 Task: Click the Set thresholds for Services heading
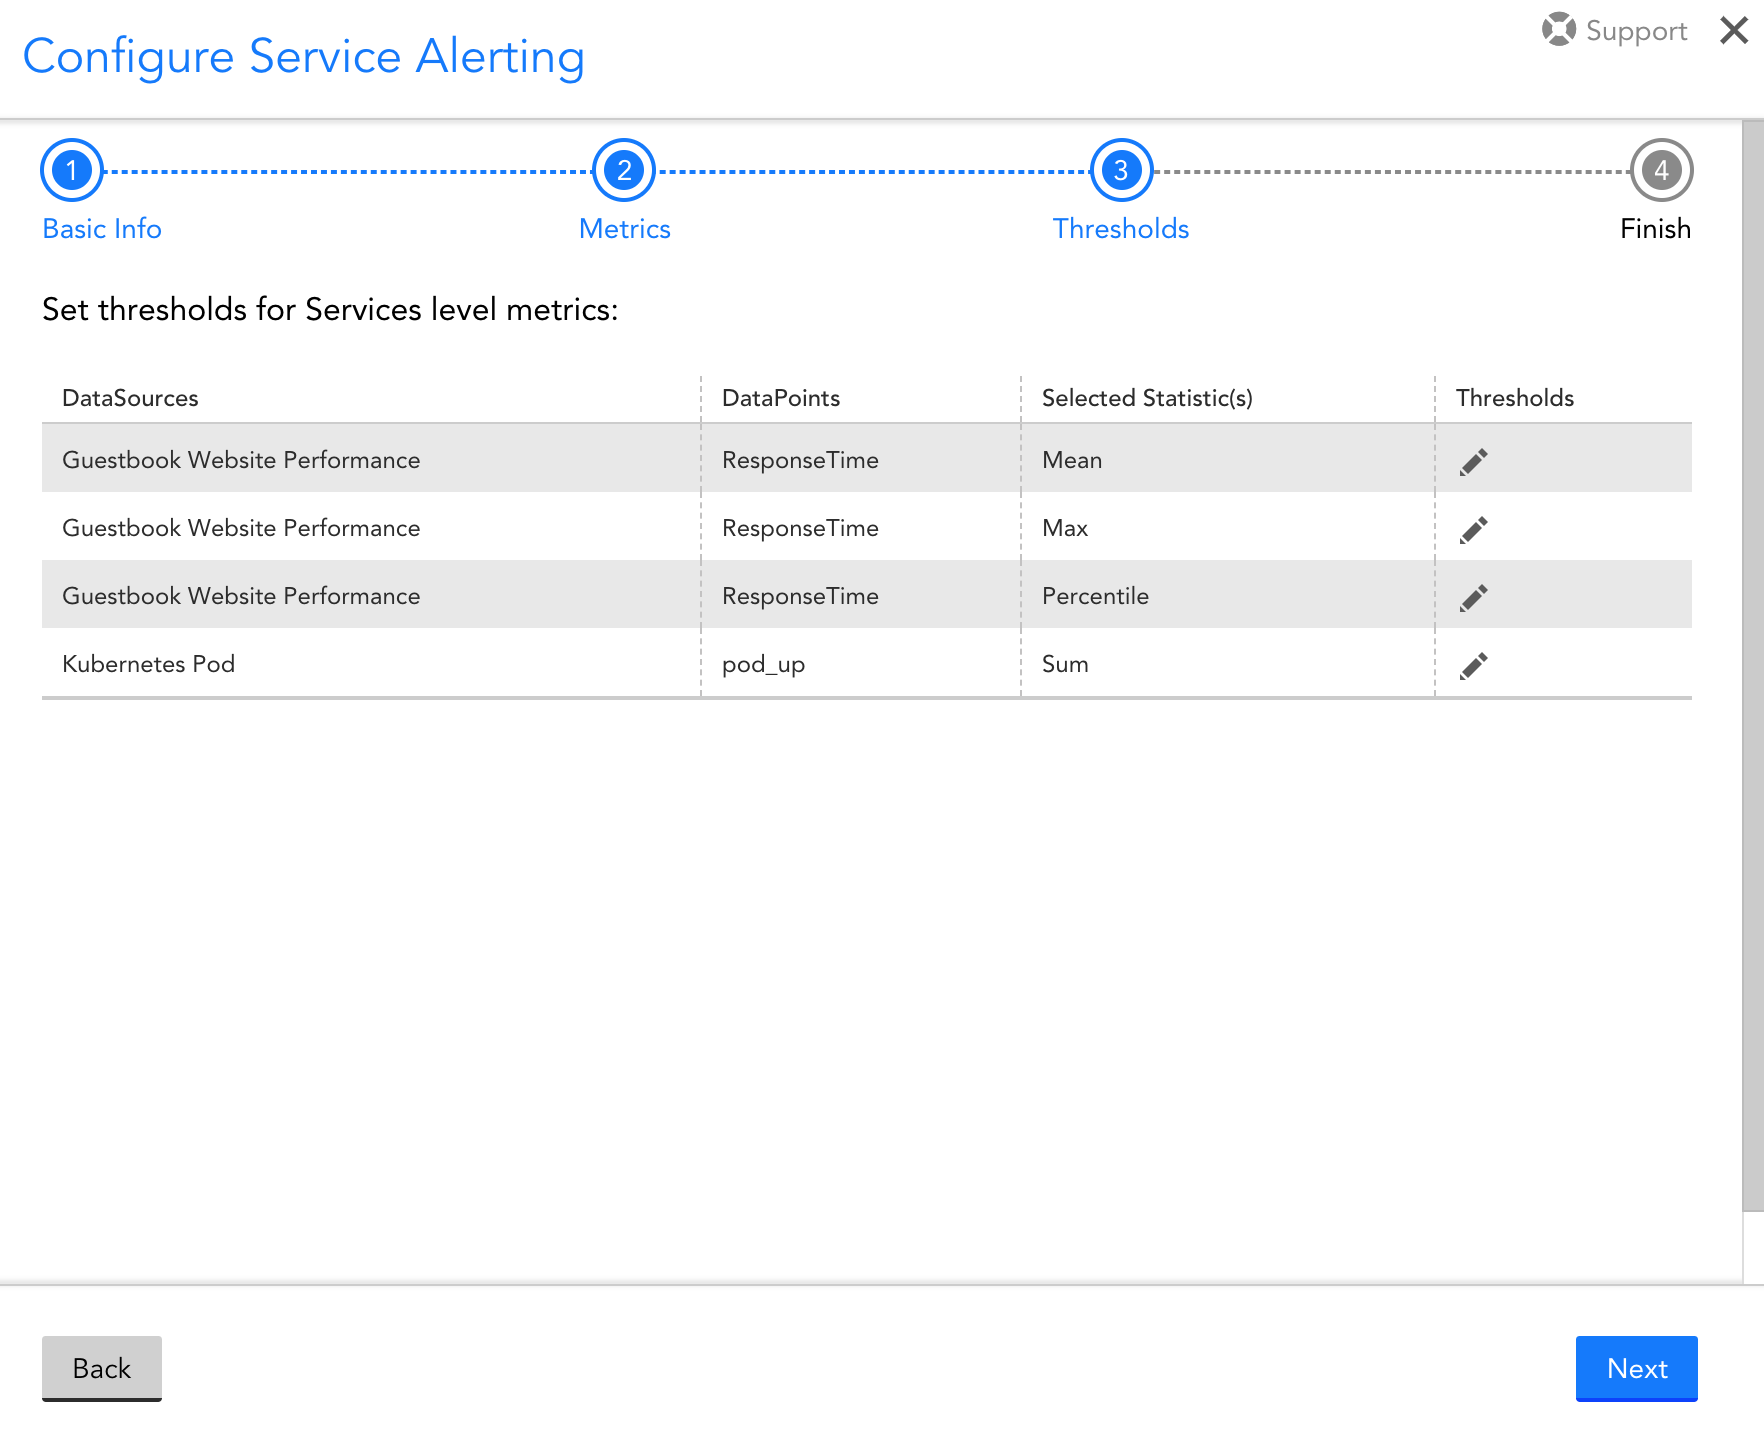pos(330,310)
